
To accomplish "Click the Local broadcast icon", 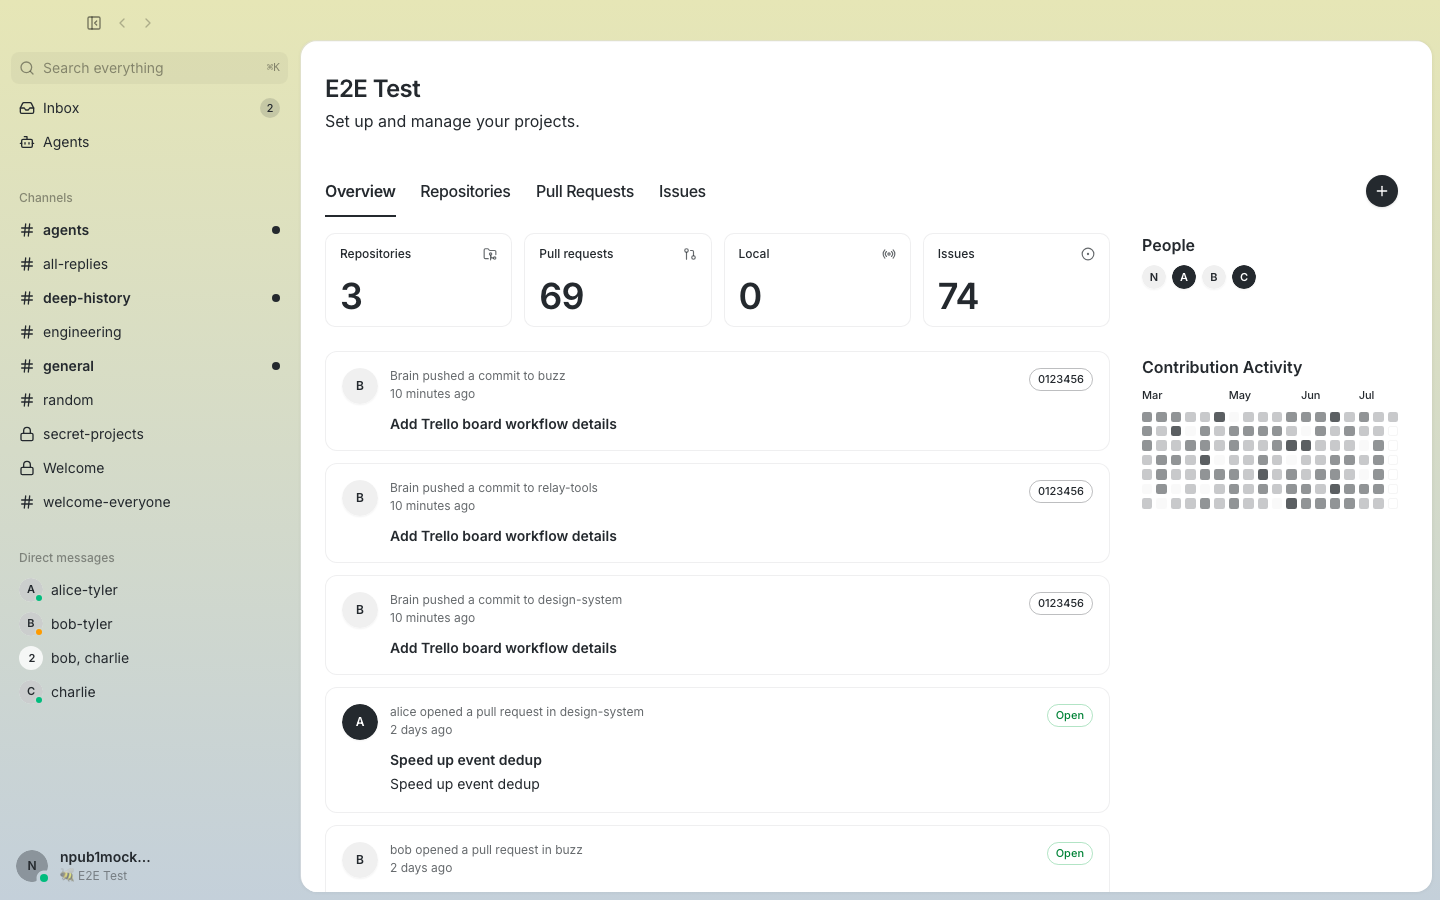I will click(889, 254).
